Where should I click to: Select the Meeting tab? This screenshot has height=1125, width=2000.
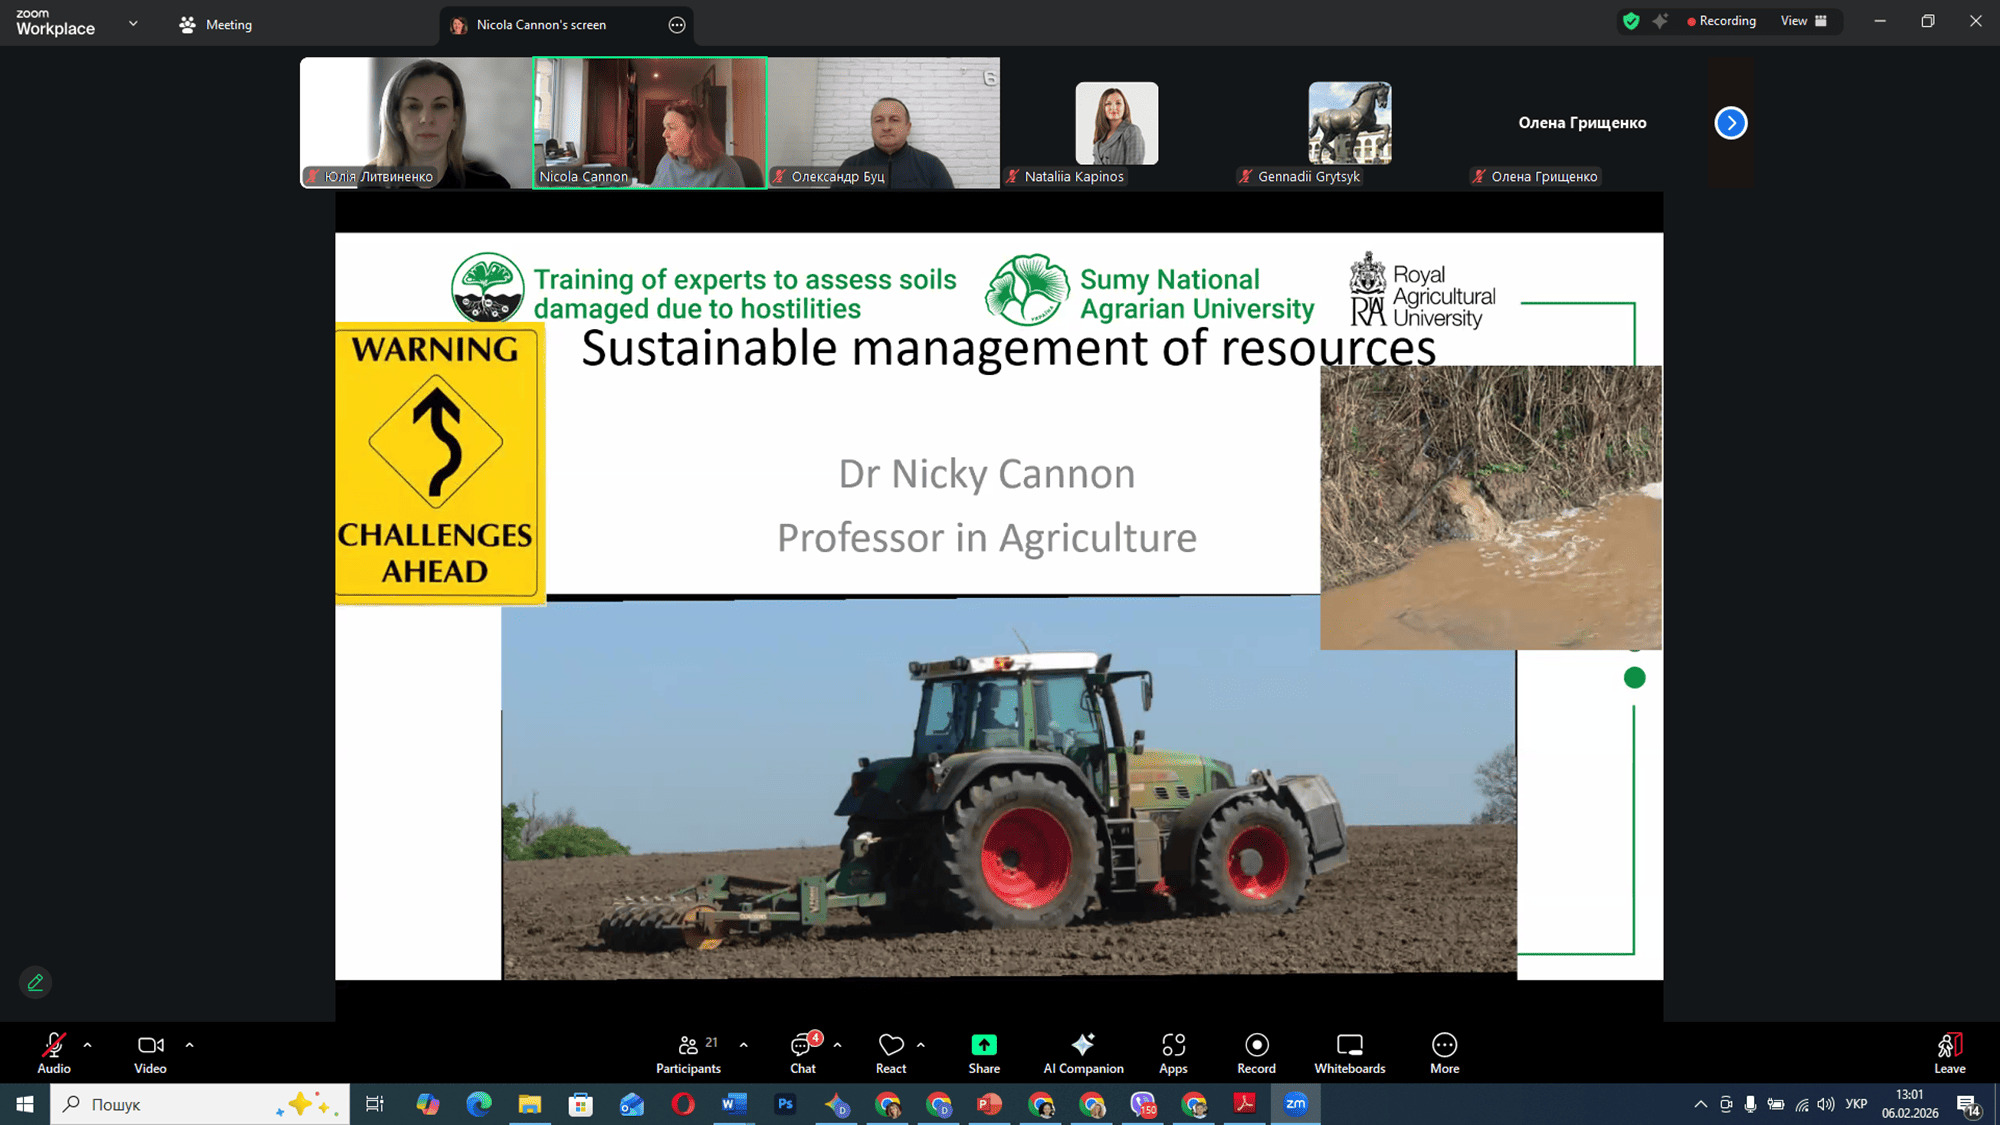pos(216,25)
